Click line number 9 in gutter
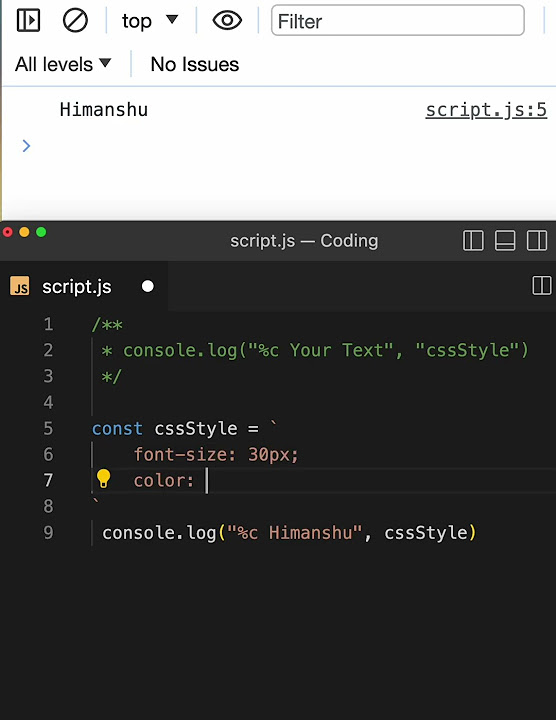Screen dimensions: 556x720 (48, 533)
